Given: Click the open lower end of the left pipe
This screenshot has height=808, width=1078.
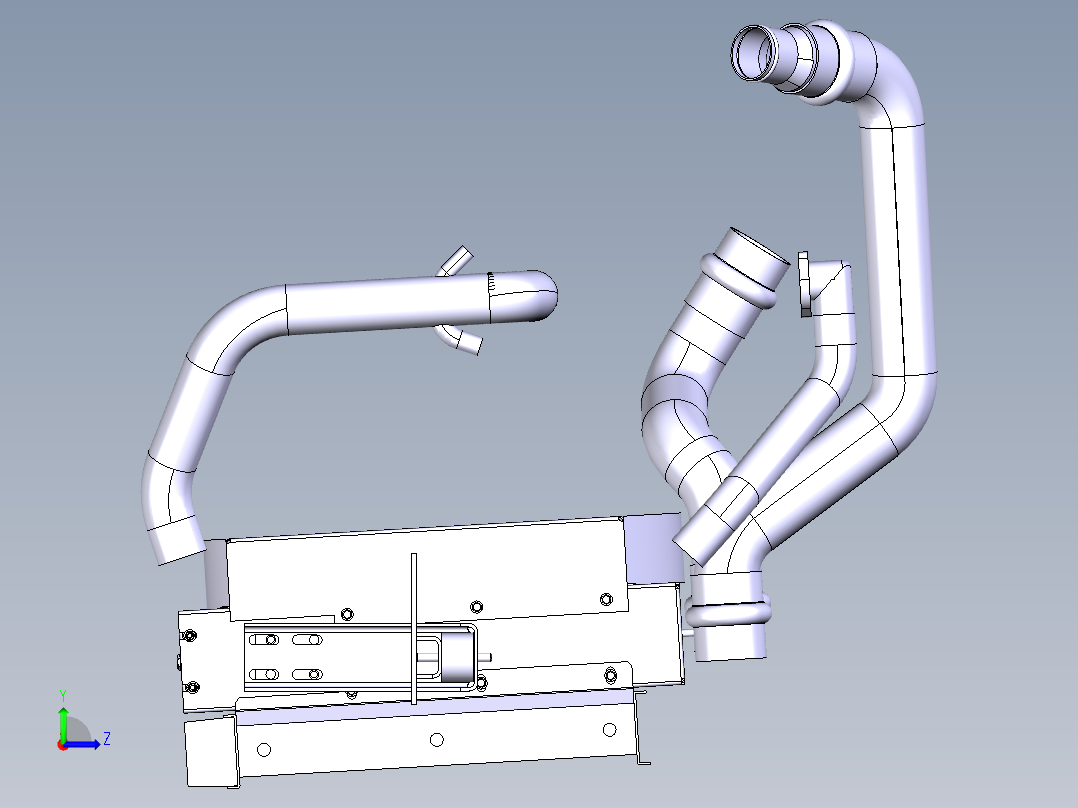Looking at the screenshot, I should click(176, 547).
